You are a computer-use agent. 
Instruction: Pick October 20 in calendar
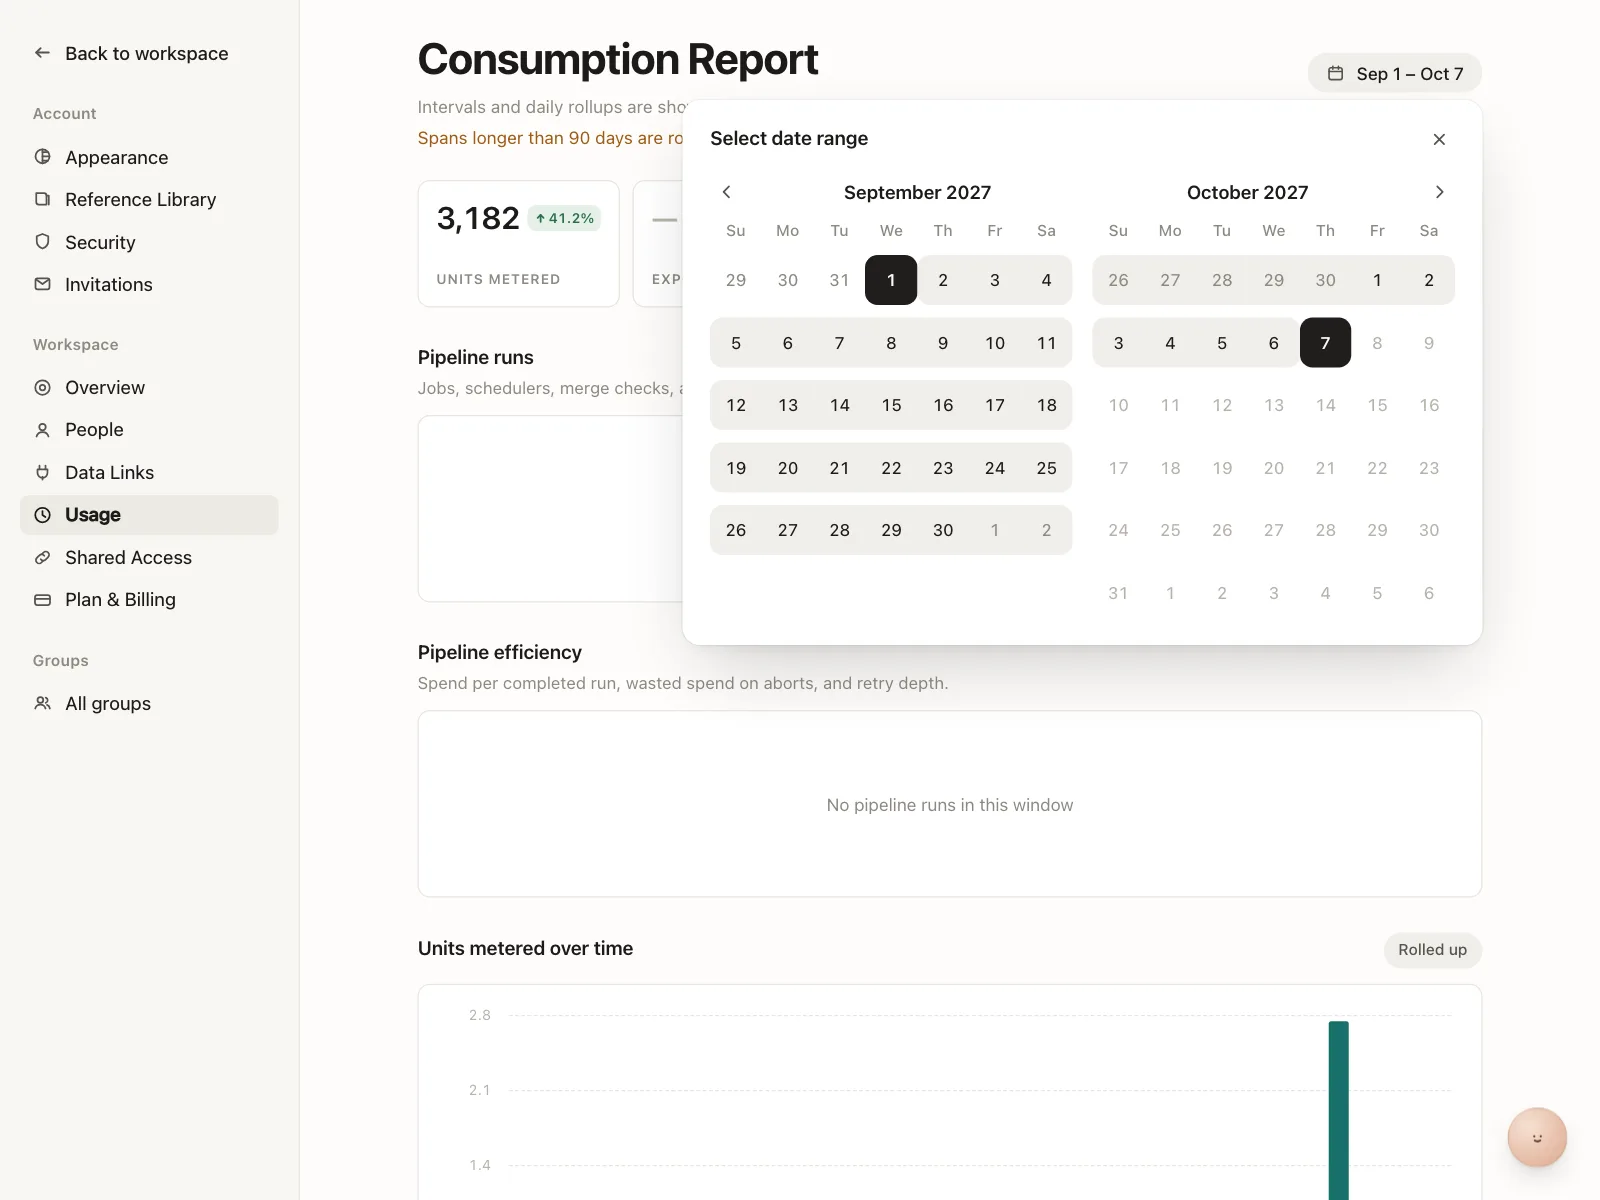pos(1273,468)
